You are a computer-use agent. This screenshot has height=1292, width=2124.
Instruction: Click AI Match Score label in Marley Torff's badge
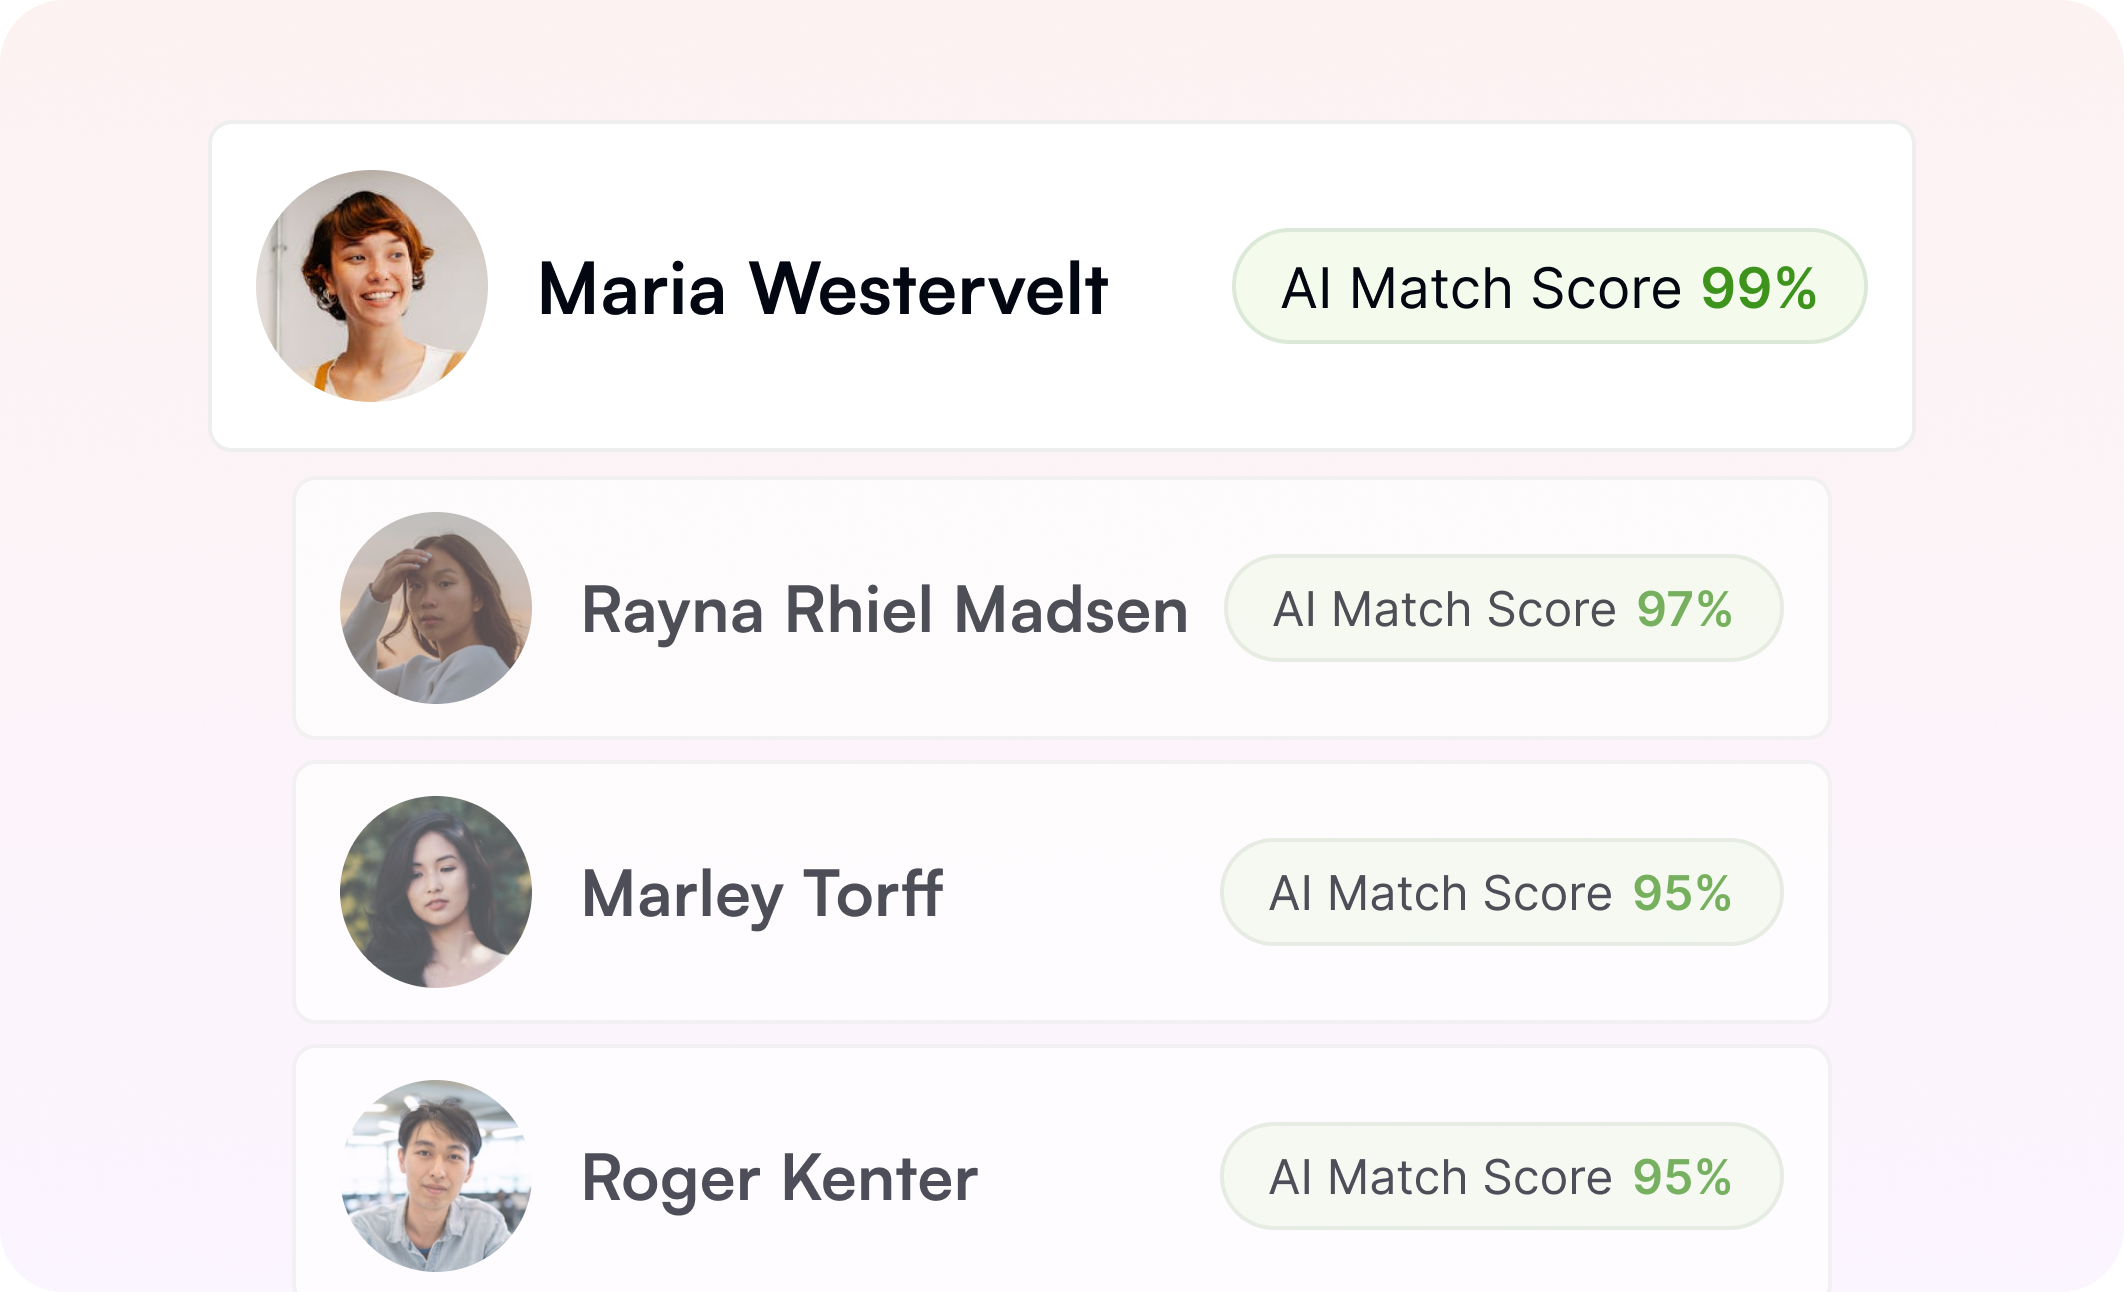point(1440,894)
